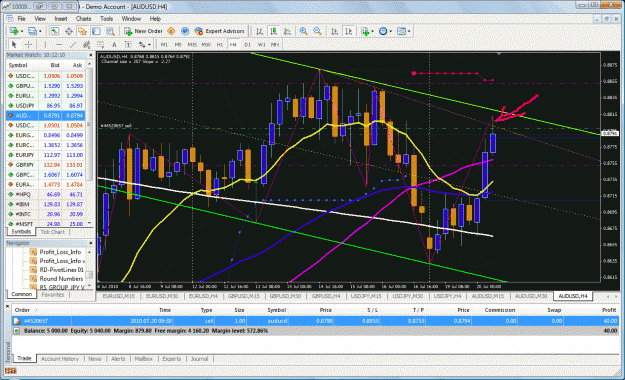Sort orders by Profit column header
Screen dimensions: 625x380
pos(609,310)
